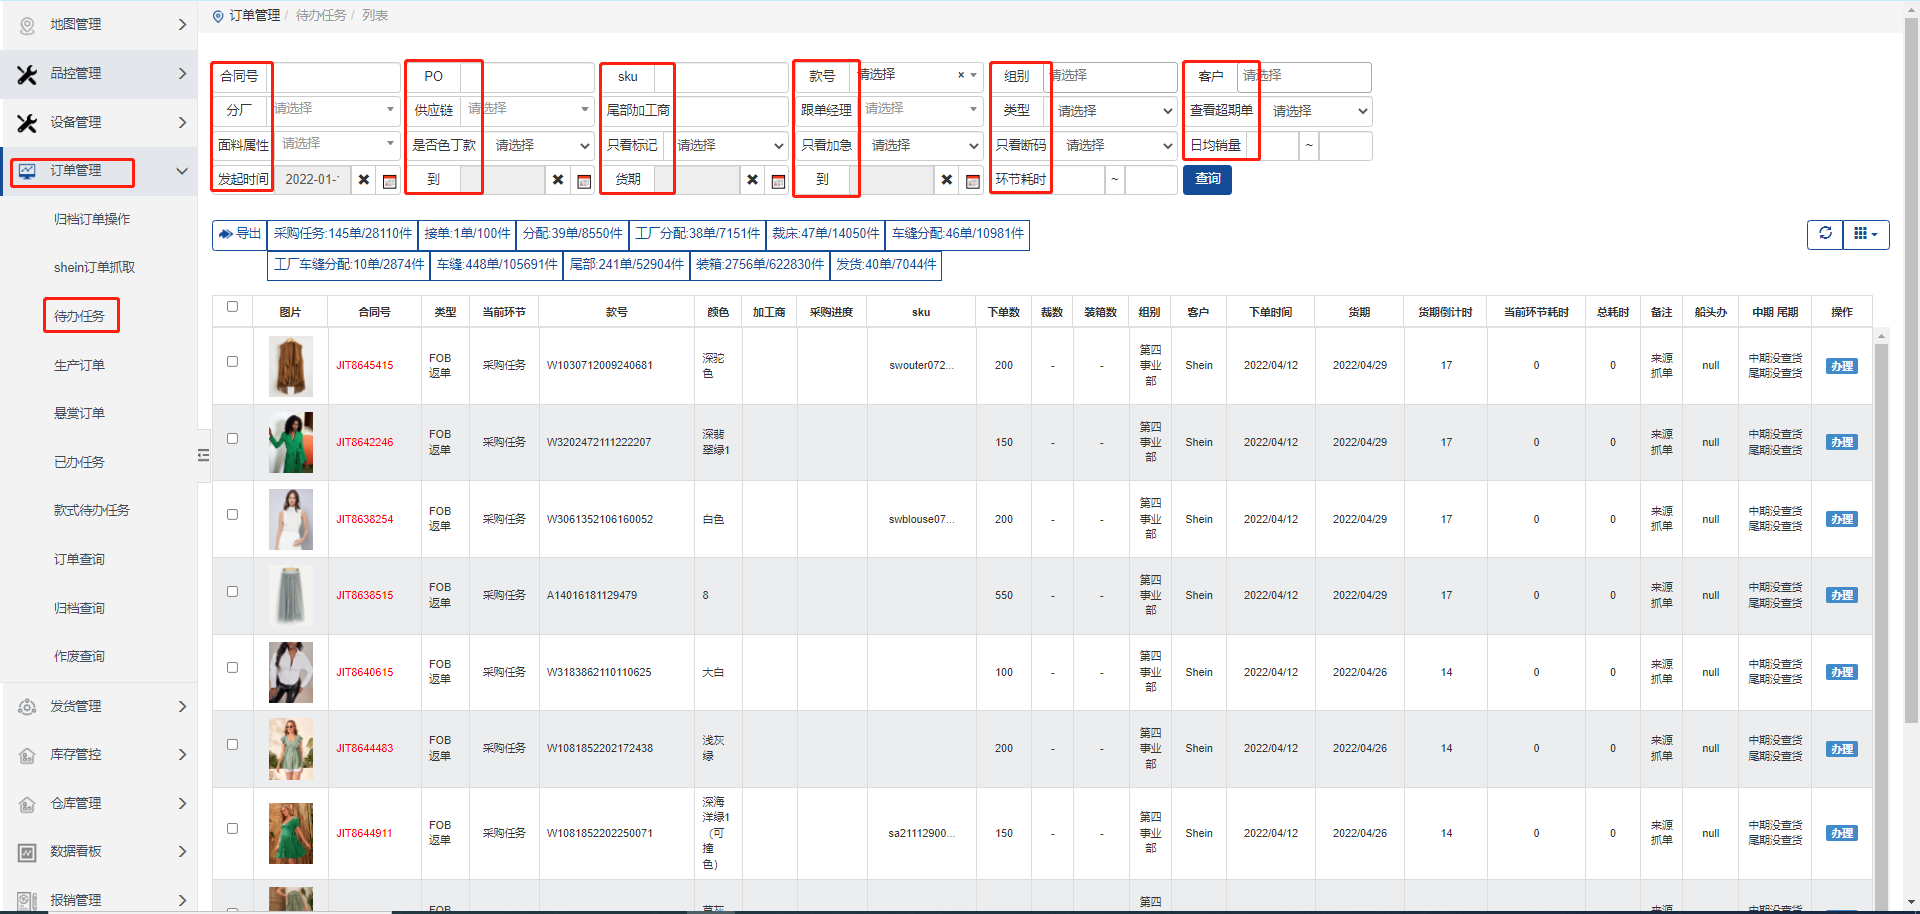Select the checkbox for order JIT8638254
This screenshot has width=1920, height=914.
pos(232,515)
